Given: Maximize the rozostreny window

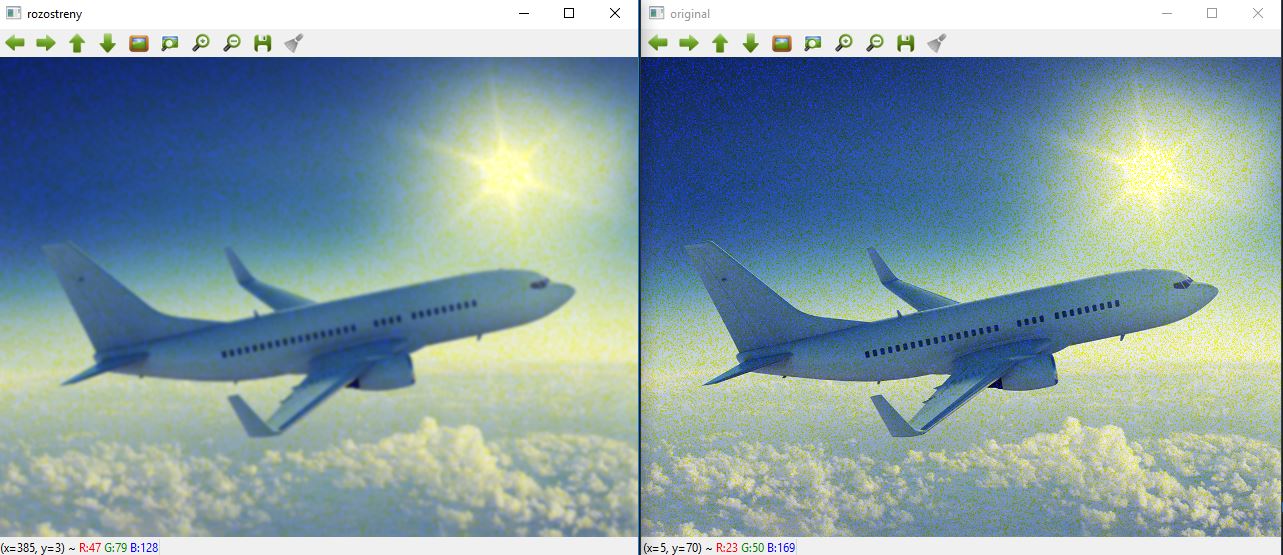Looking at the screenshot, I should [569, 13].
